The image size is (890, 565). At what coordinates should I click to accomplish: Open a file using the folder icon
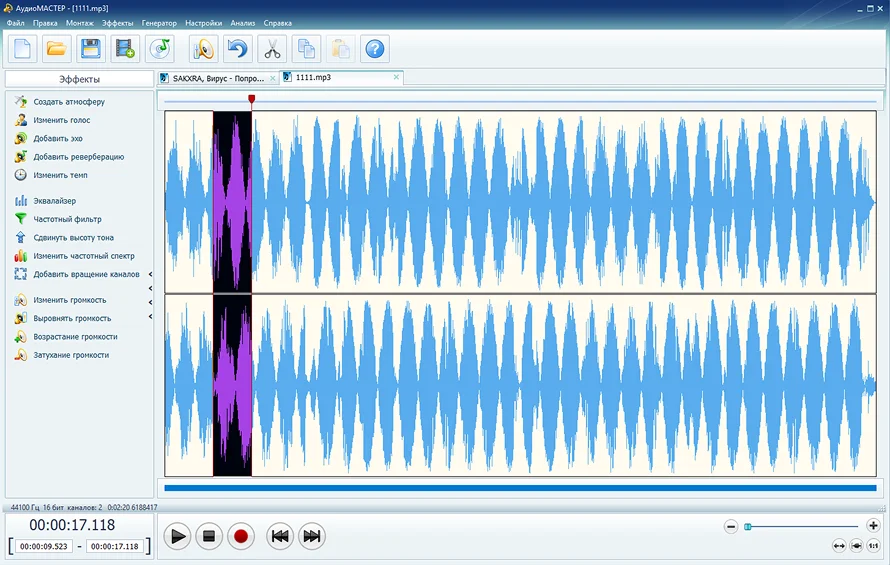coord(56,48)
